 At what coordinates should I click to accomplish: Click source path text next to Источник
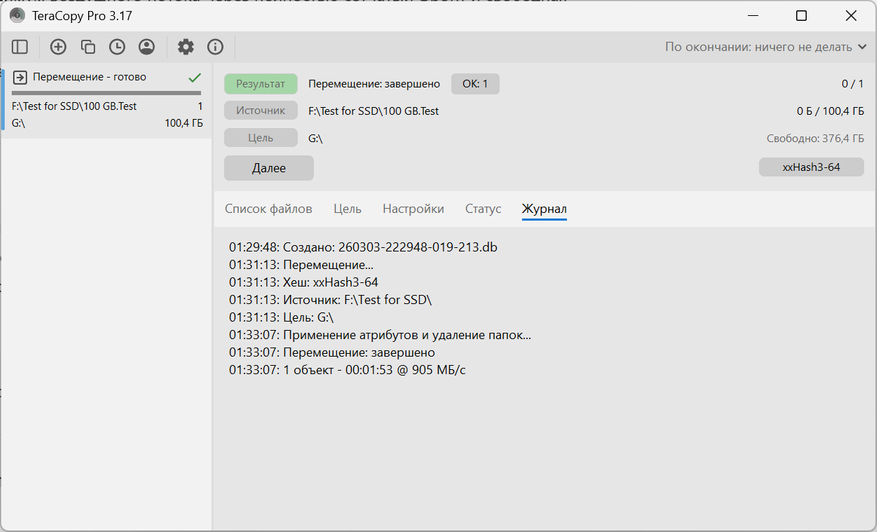(374, 111)
